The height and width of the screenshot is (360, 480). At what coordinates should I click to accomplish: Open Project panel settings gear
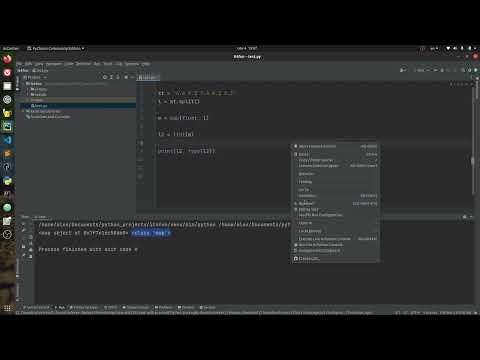pyautogui.click(x=126, y=77)
